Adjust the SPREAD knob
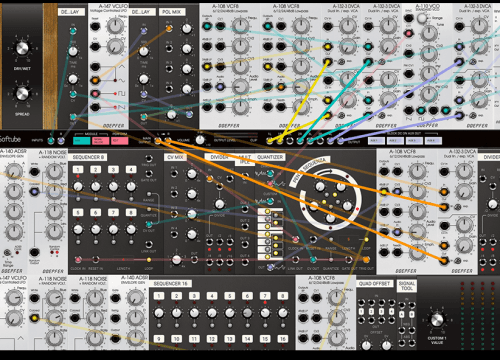The image size is (500, 360). pos(22,94)
